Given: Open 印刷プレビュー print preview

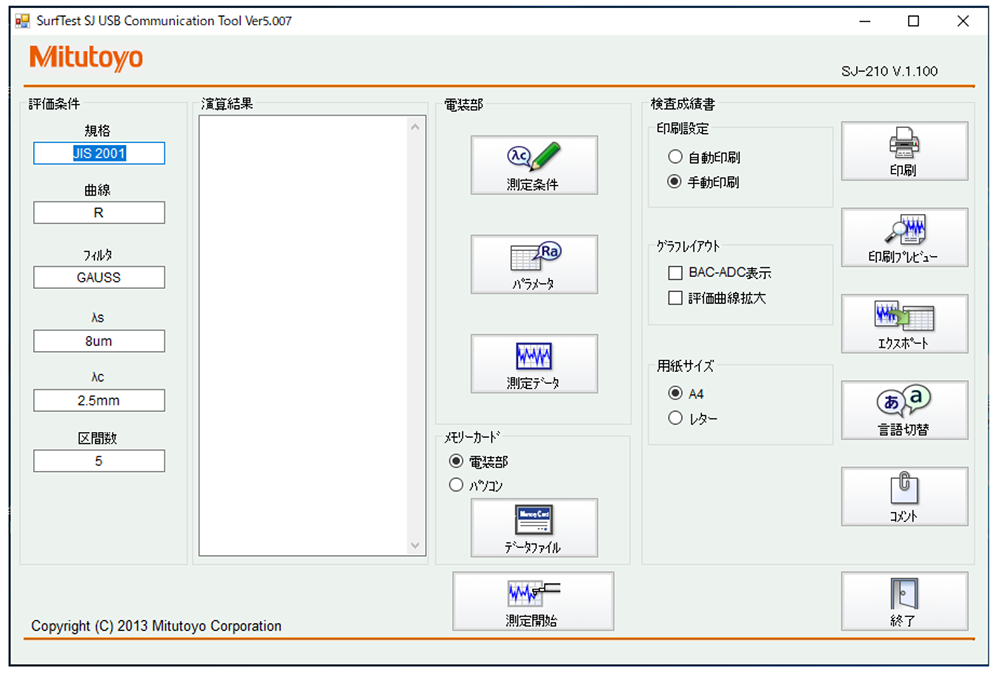Looking at the screenshot, I should (903, 238).
